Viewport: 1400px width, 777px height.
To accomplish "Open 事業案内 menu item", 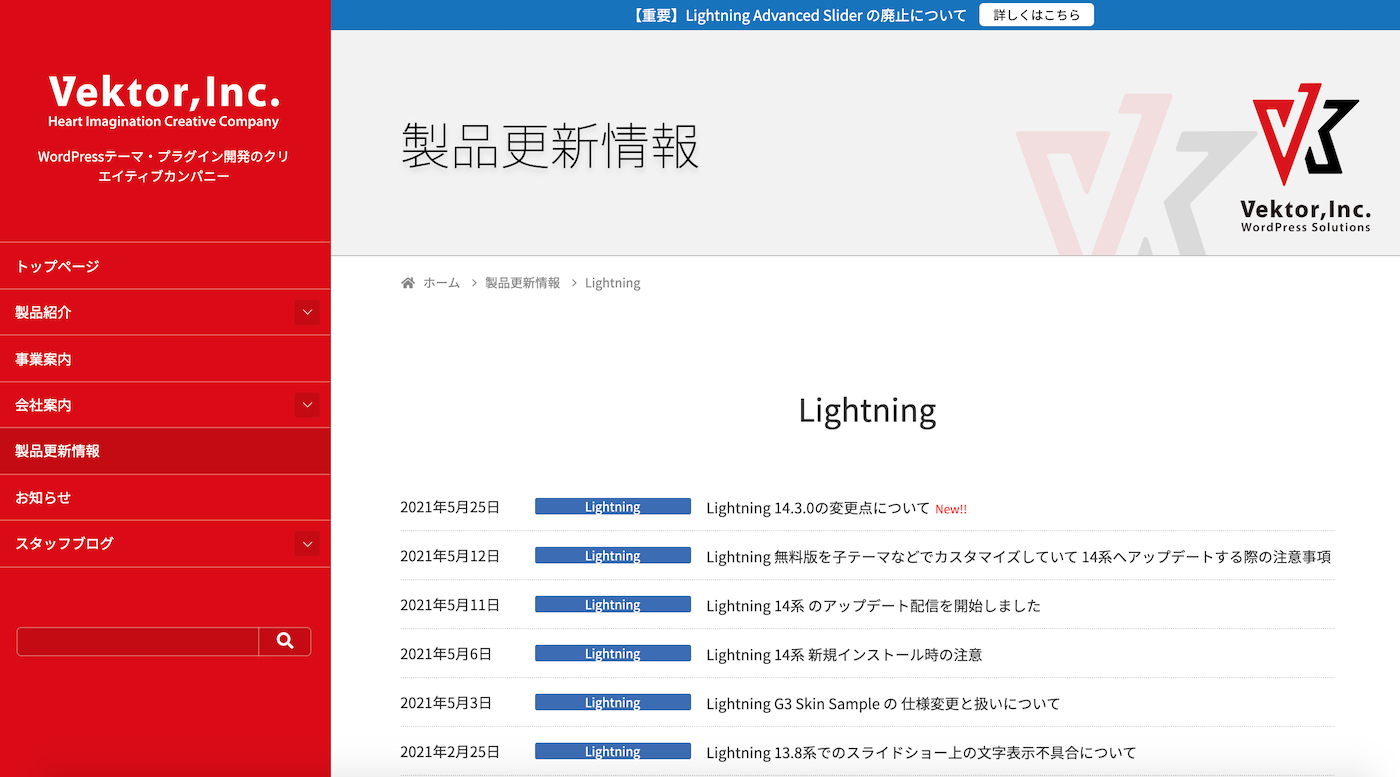I will [165, 359].
